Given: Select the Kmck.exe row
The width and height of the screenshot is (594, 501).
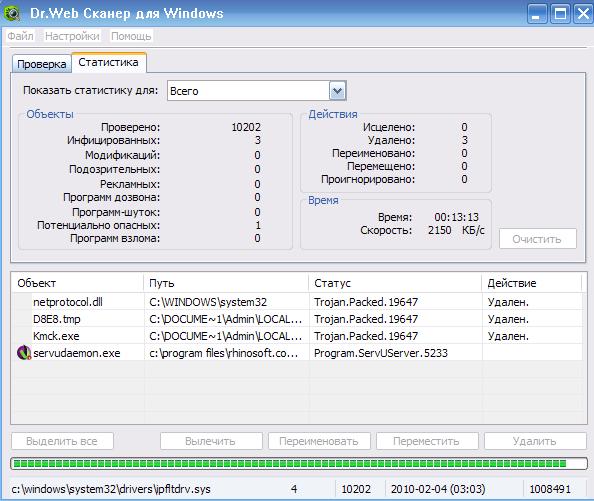Looking at the screenshot, I should [297, 336].
